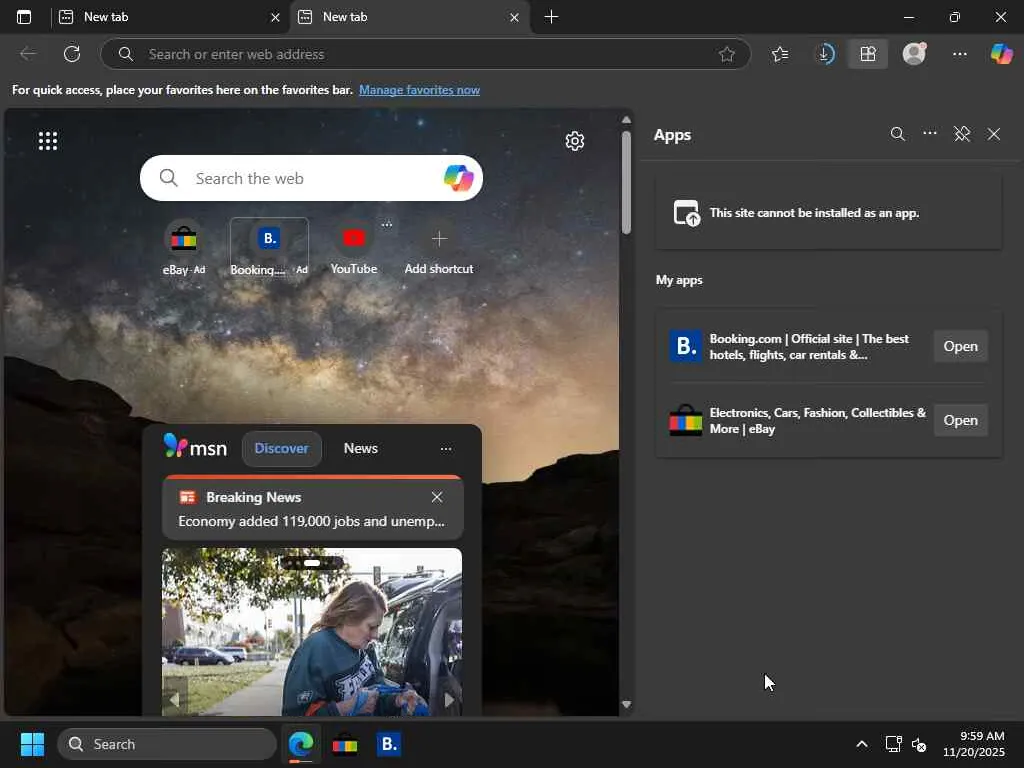Viewport: 1024px width, 768px height.
Task: Open more options in Apps panel
Action: click(x=930, y=134)
